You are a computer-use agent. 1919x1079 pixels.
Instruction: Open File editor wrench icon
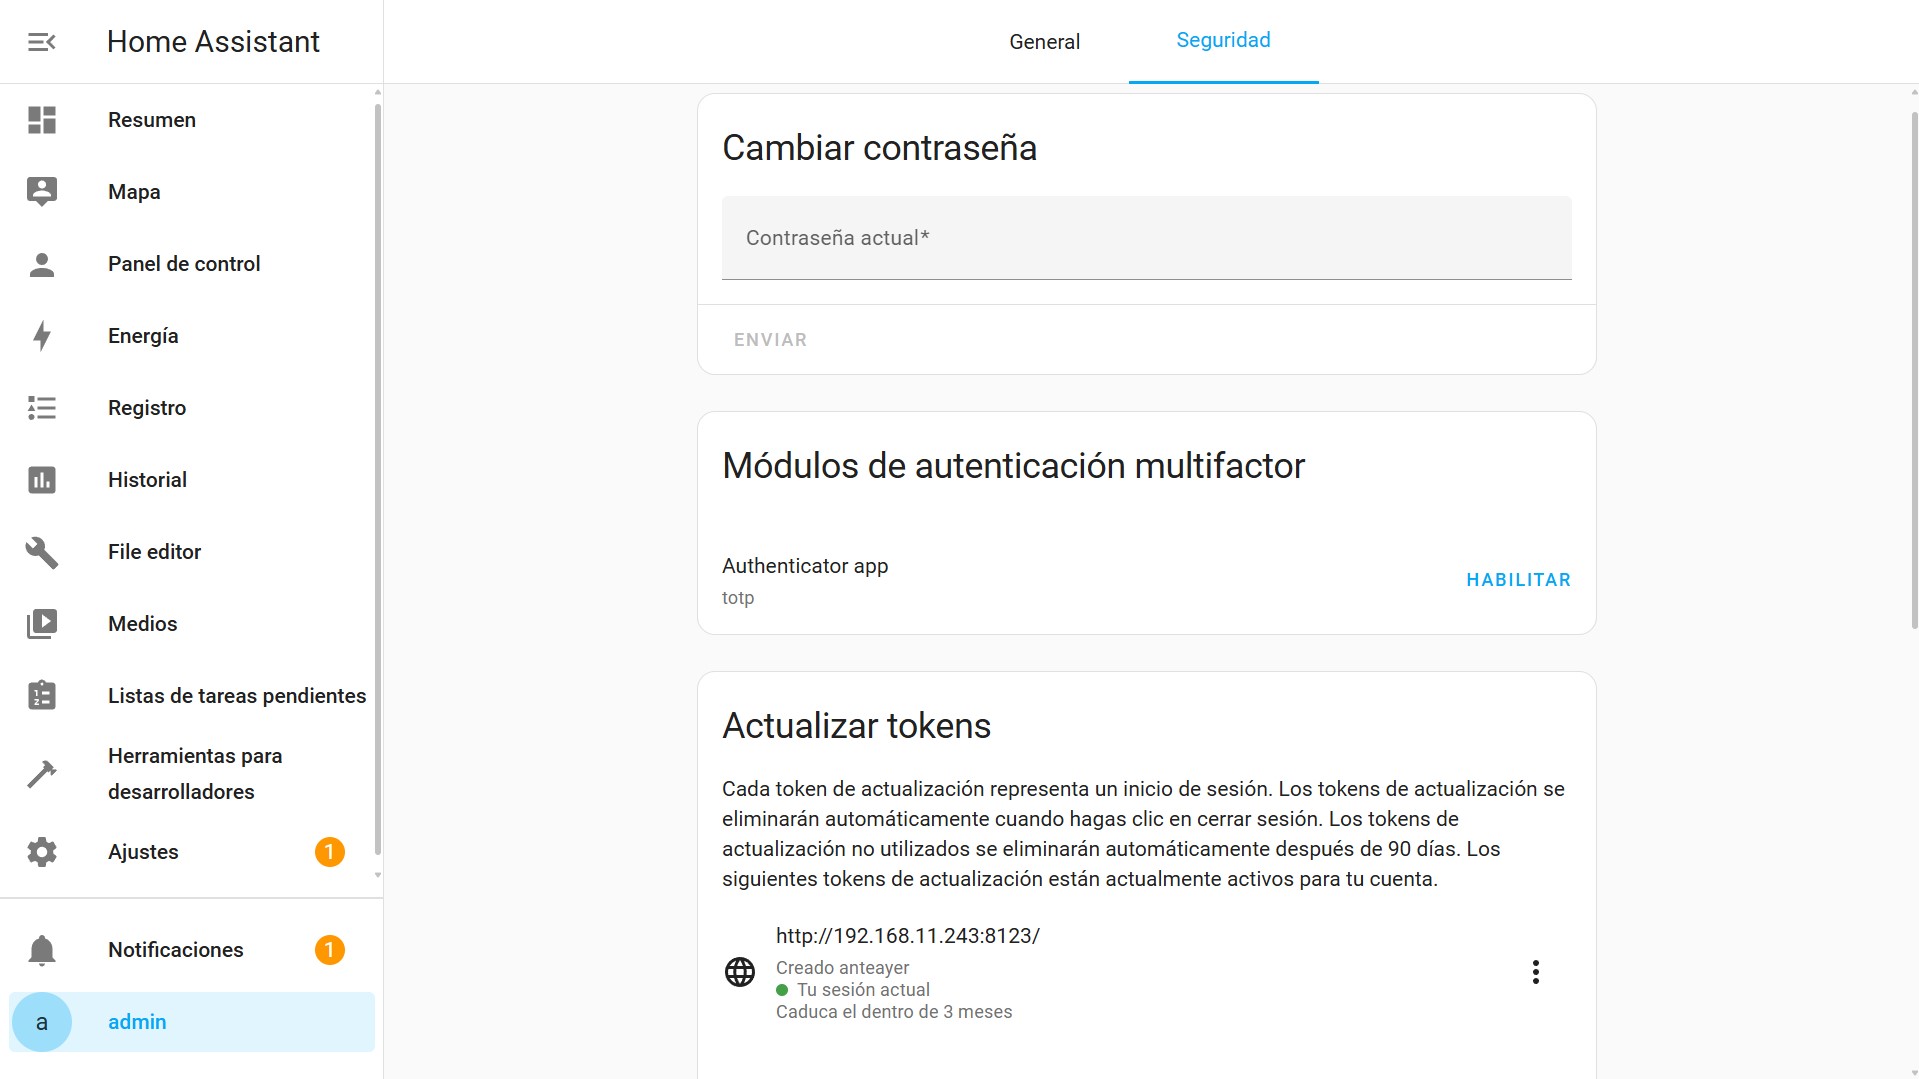pos(40,552)
